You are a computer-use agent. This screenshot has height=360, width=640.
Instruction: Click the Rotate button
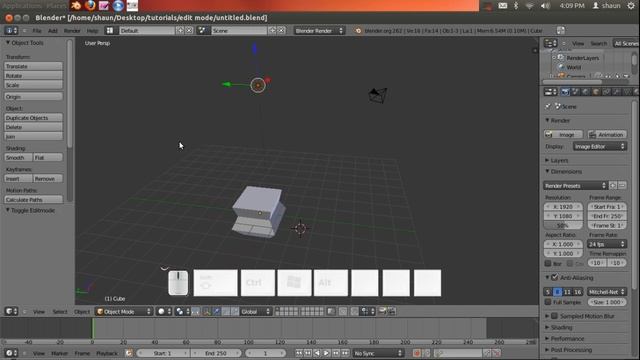(x=33, y=76)
